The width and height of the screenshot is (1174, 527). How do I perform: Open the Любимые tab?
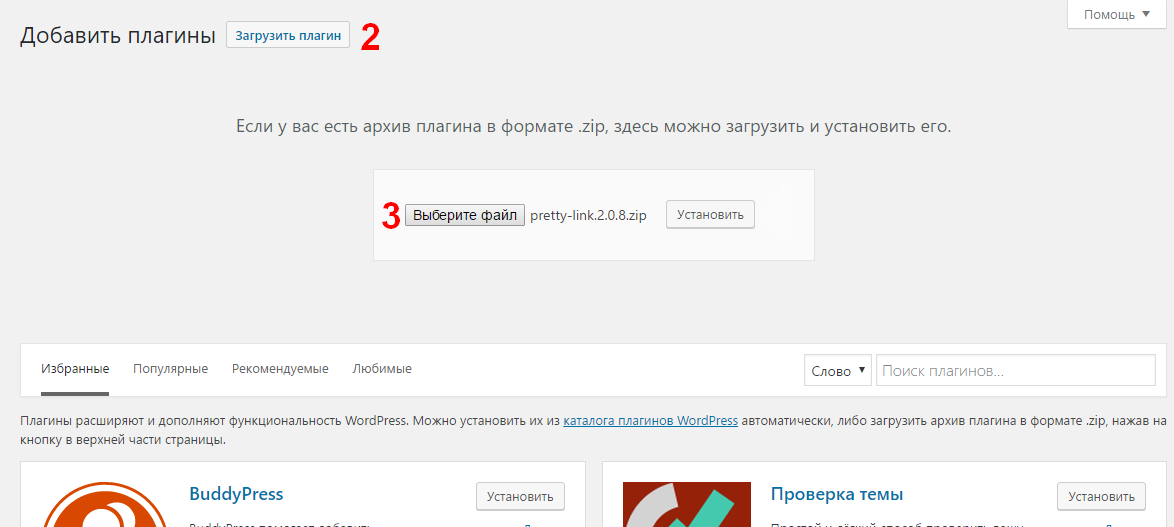pyautogui.click(x=382, y=369)
